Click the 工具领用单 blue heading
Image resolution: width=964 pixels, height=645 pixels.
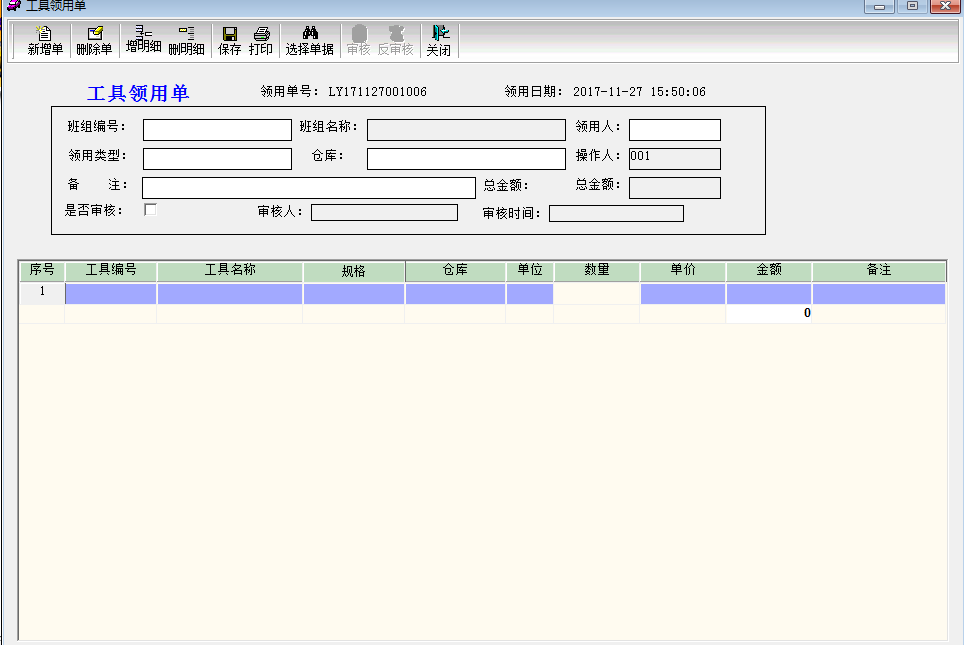pos(138,93)
